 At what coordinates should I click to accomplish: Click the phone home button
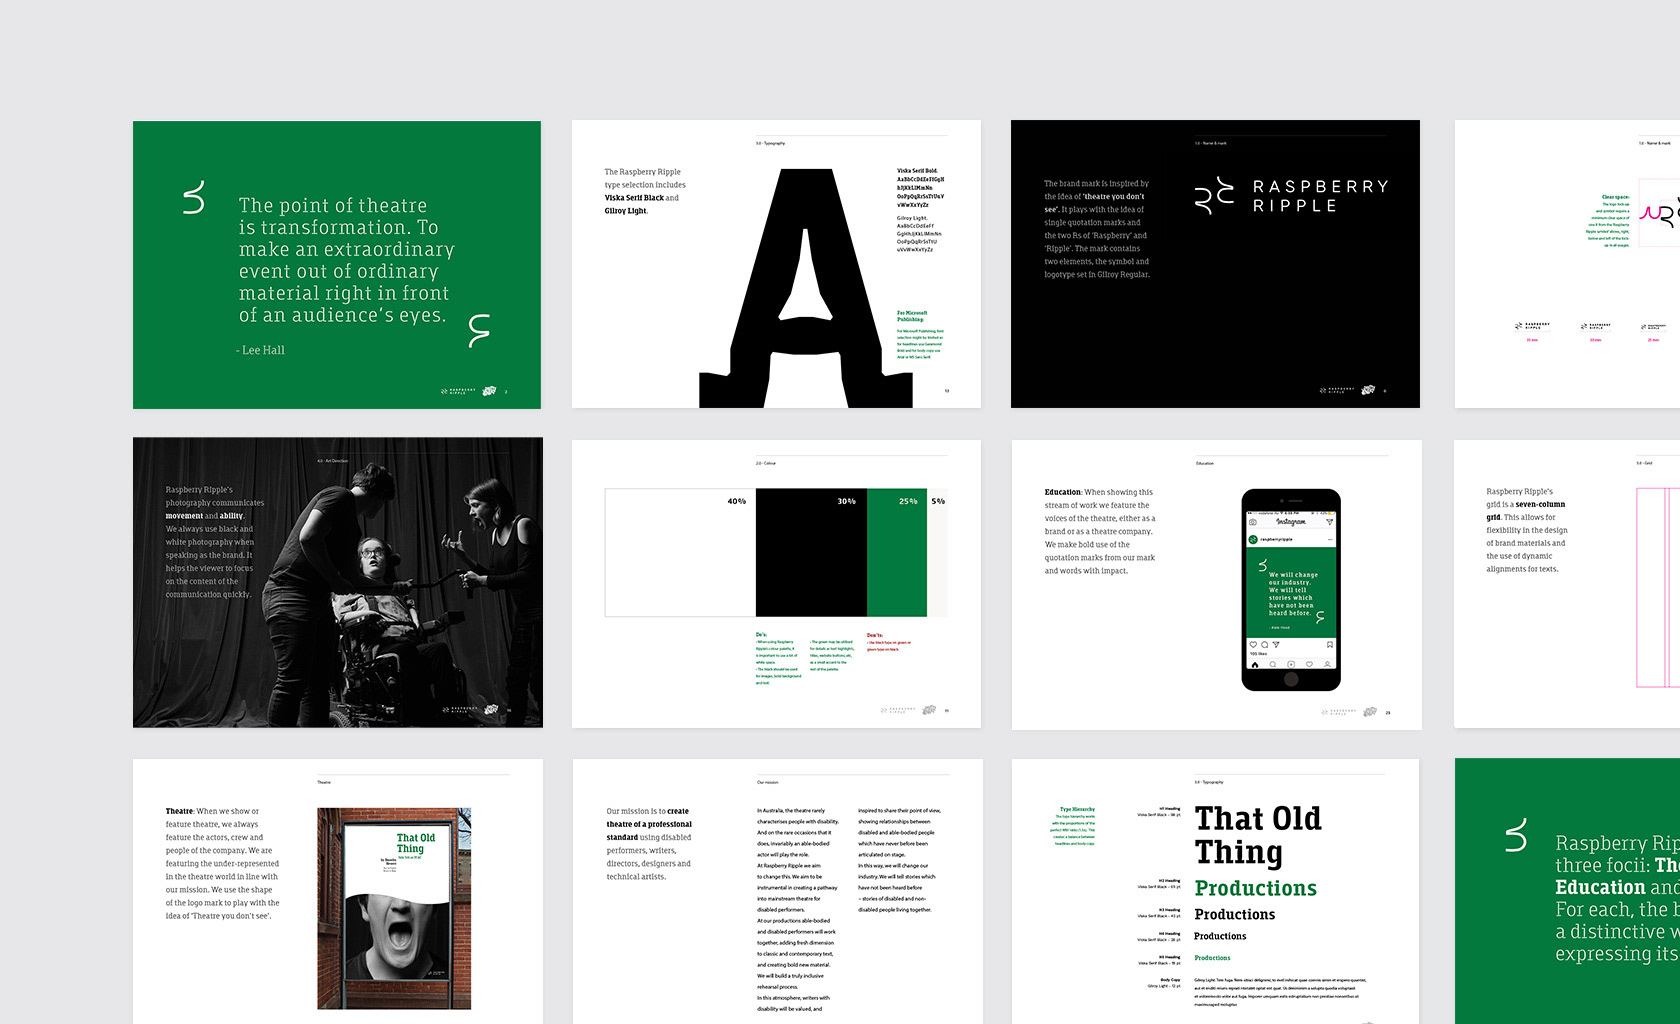[1290, 679]
